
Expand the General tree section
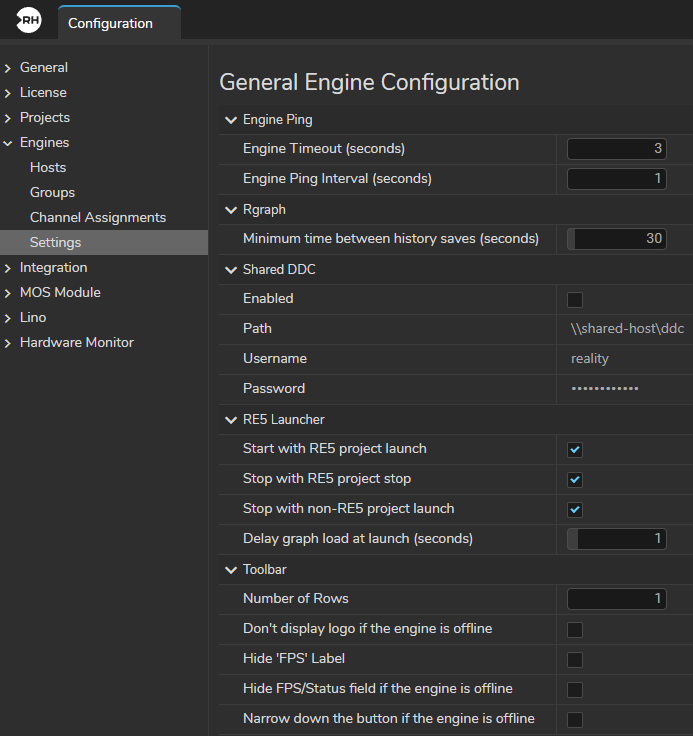point(8,68)
